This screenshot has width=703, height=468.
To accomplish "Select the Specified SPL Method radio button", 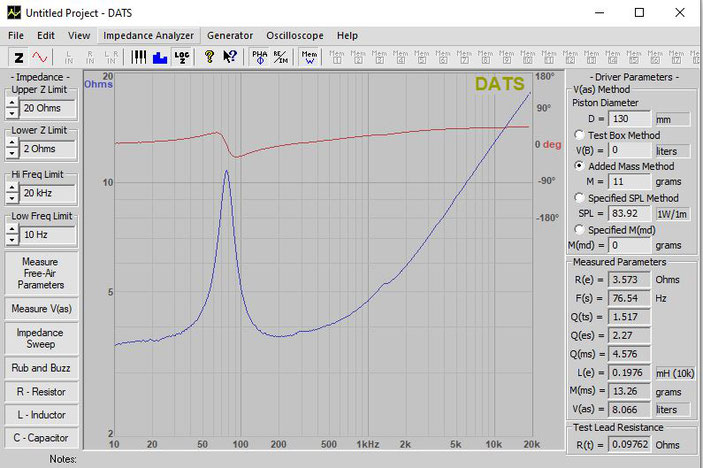I will (579, 198).
